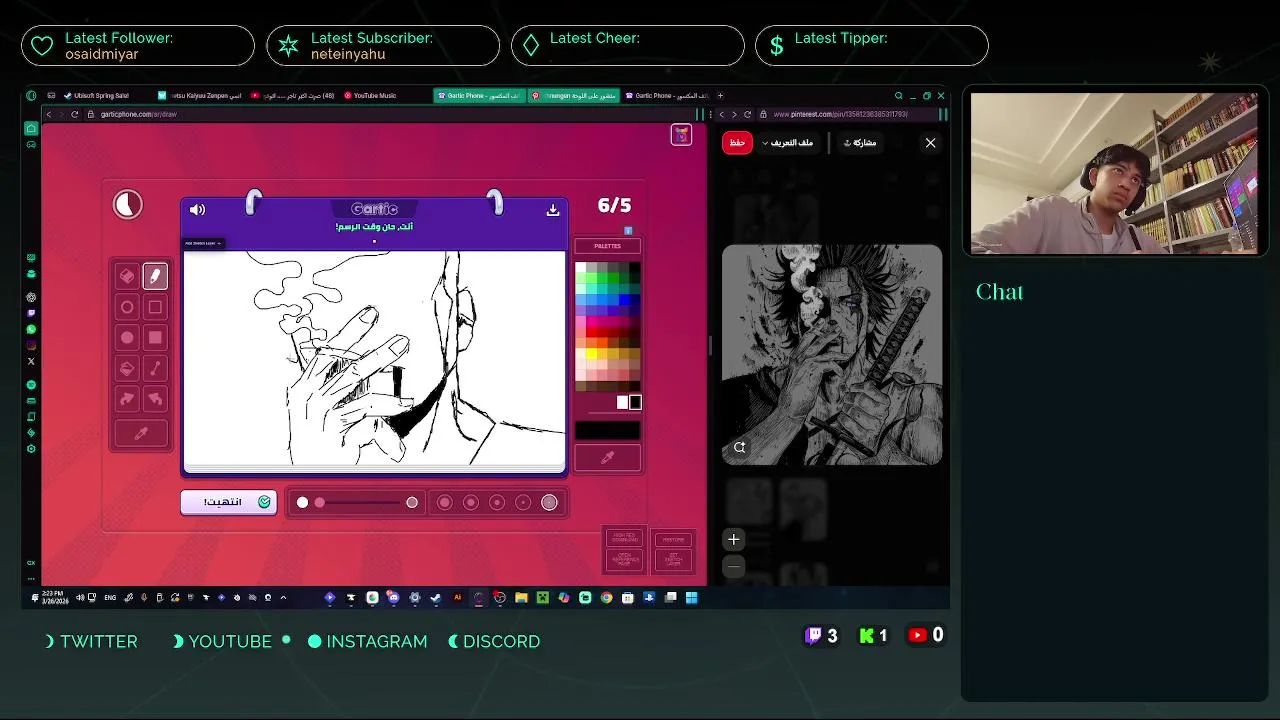Go back in the Gartic Phone browser pane
This screenshot has width=1280, height=720.
pos(49,114)
